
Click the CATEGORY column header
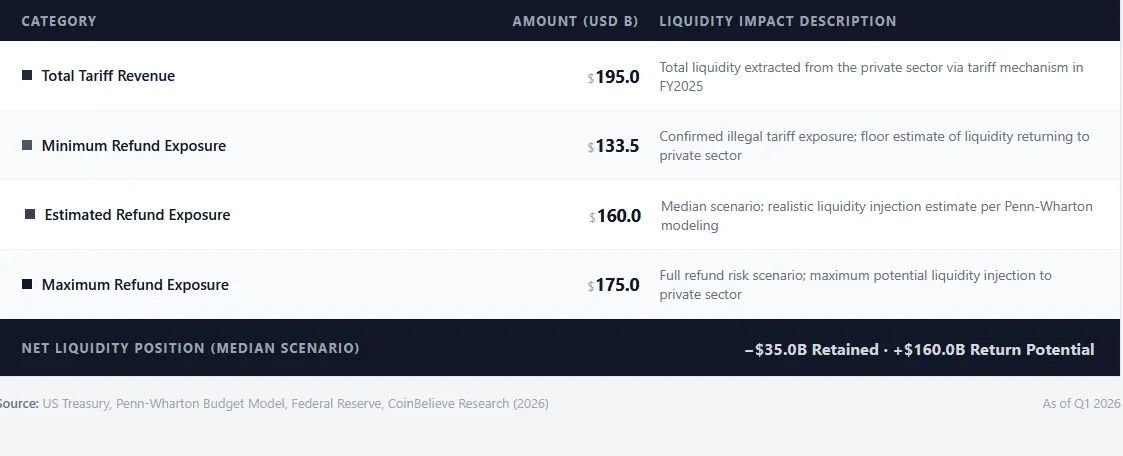point(59,21)
